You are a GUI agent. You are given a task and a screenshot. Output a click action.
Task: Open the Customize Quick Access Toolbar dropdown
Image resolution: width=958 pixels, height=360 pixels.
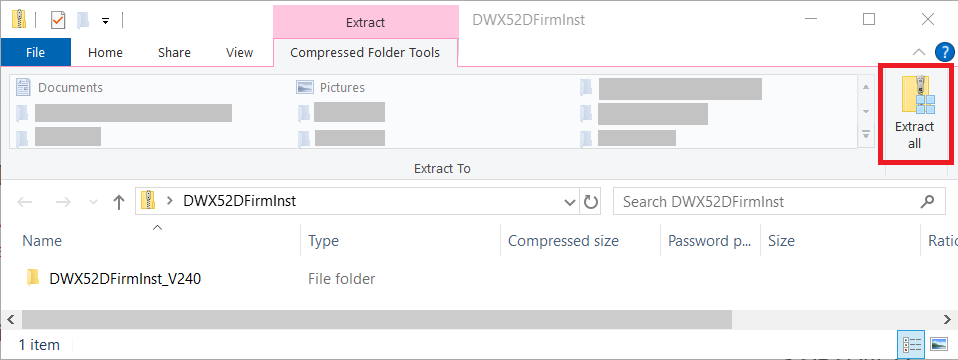tap(105, 21)
